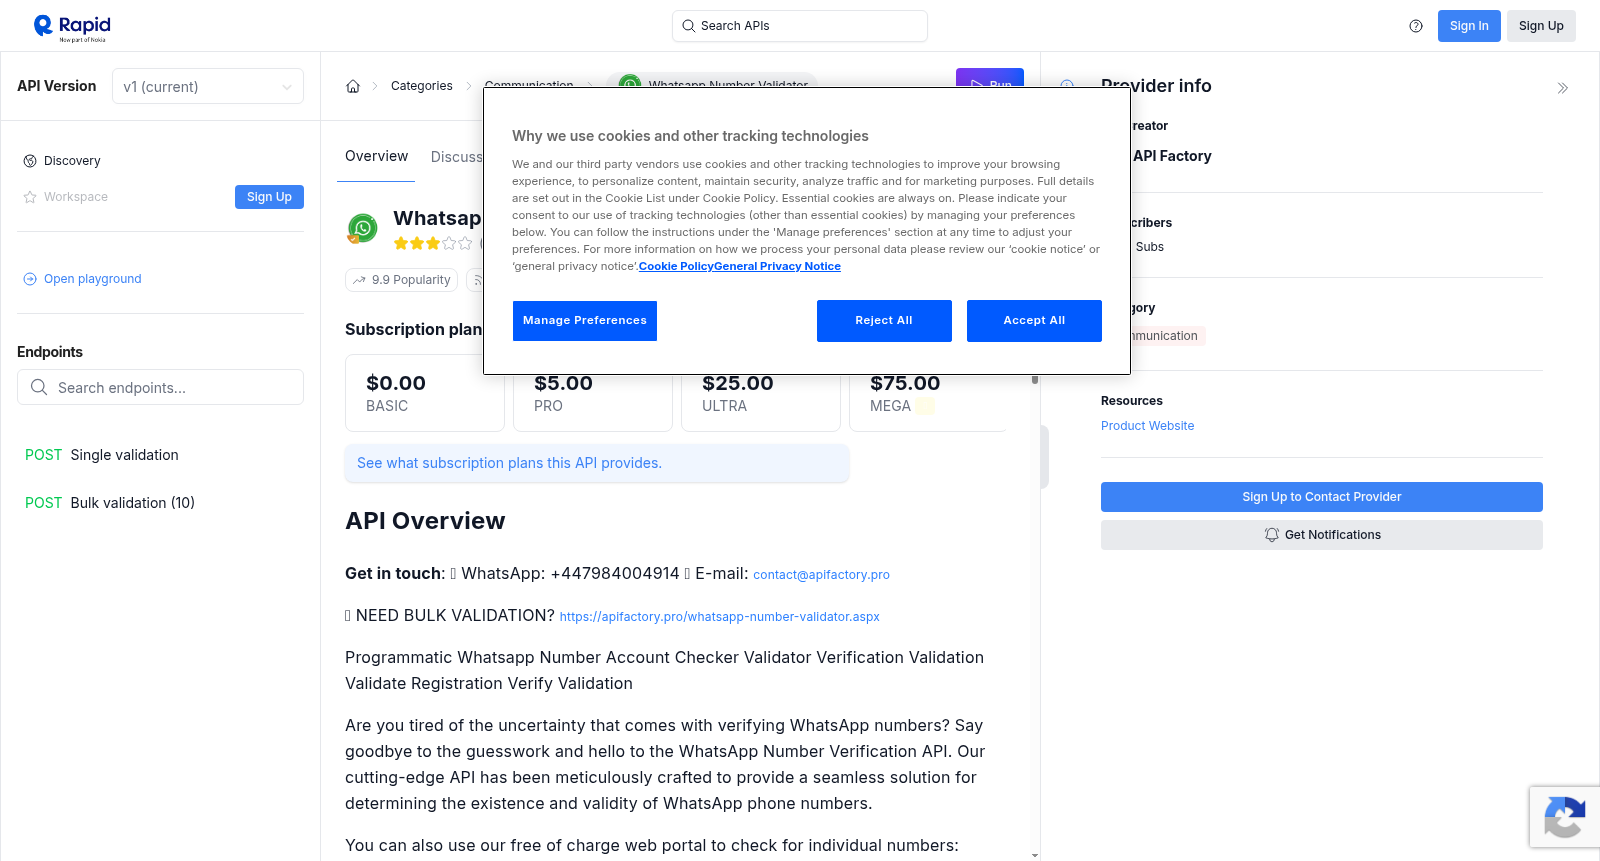Open the Cookie Policy link

pos(676,266)
